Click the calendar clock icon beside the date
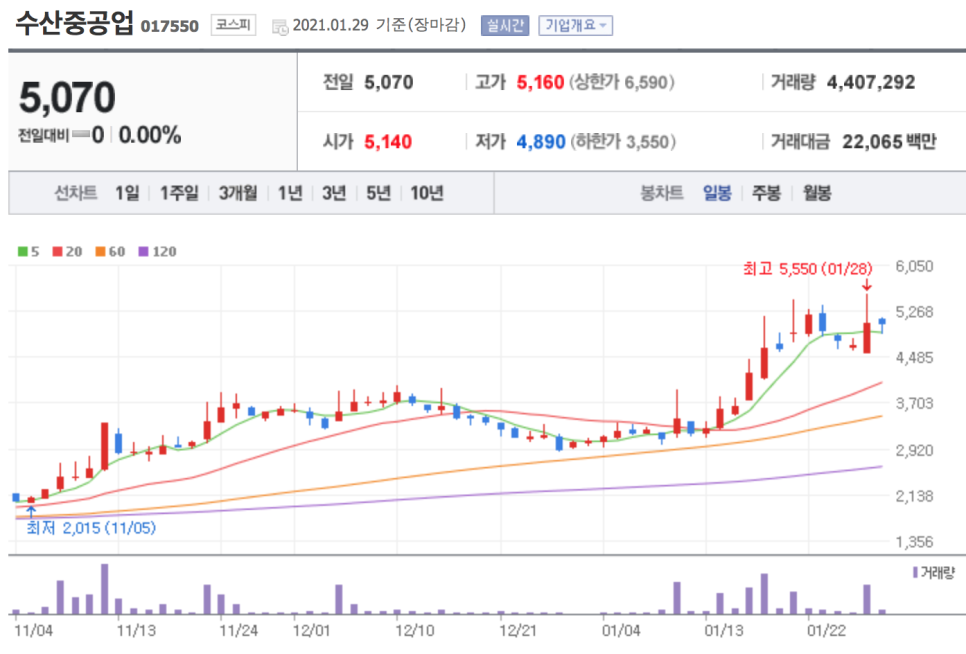This screenshot has height=654, width=966. tap(280, 27)
